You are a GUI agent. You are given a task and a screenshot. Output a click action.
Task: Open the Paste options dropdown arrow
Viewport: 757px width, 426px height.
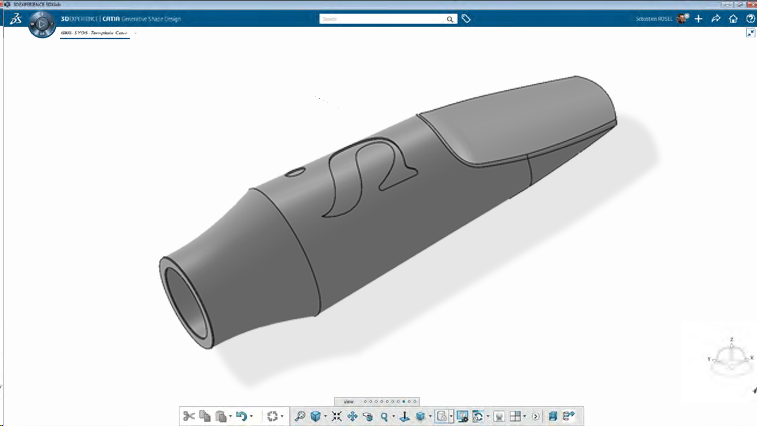pyautogui.click(x=229, y=417)
